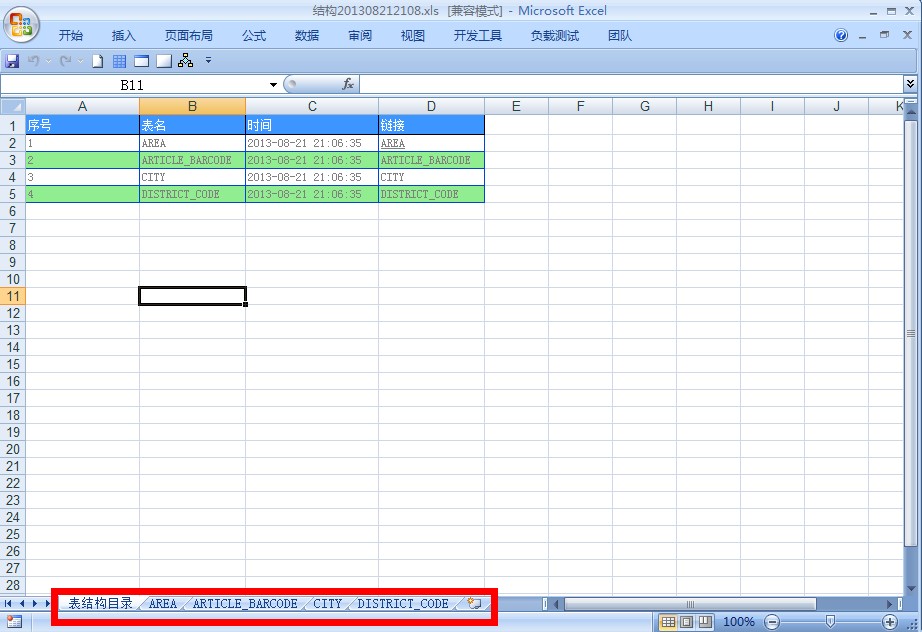922x632 pixels.
Task: Open the 插入 ribbon tab
Action: click(x=123, y=35)
